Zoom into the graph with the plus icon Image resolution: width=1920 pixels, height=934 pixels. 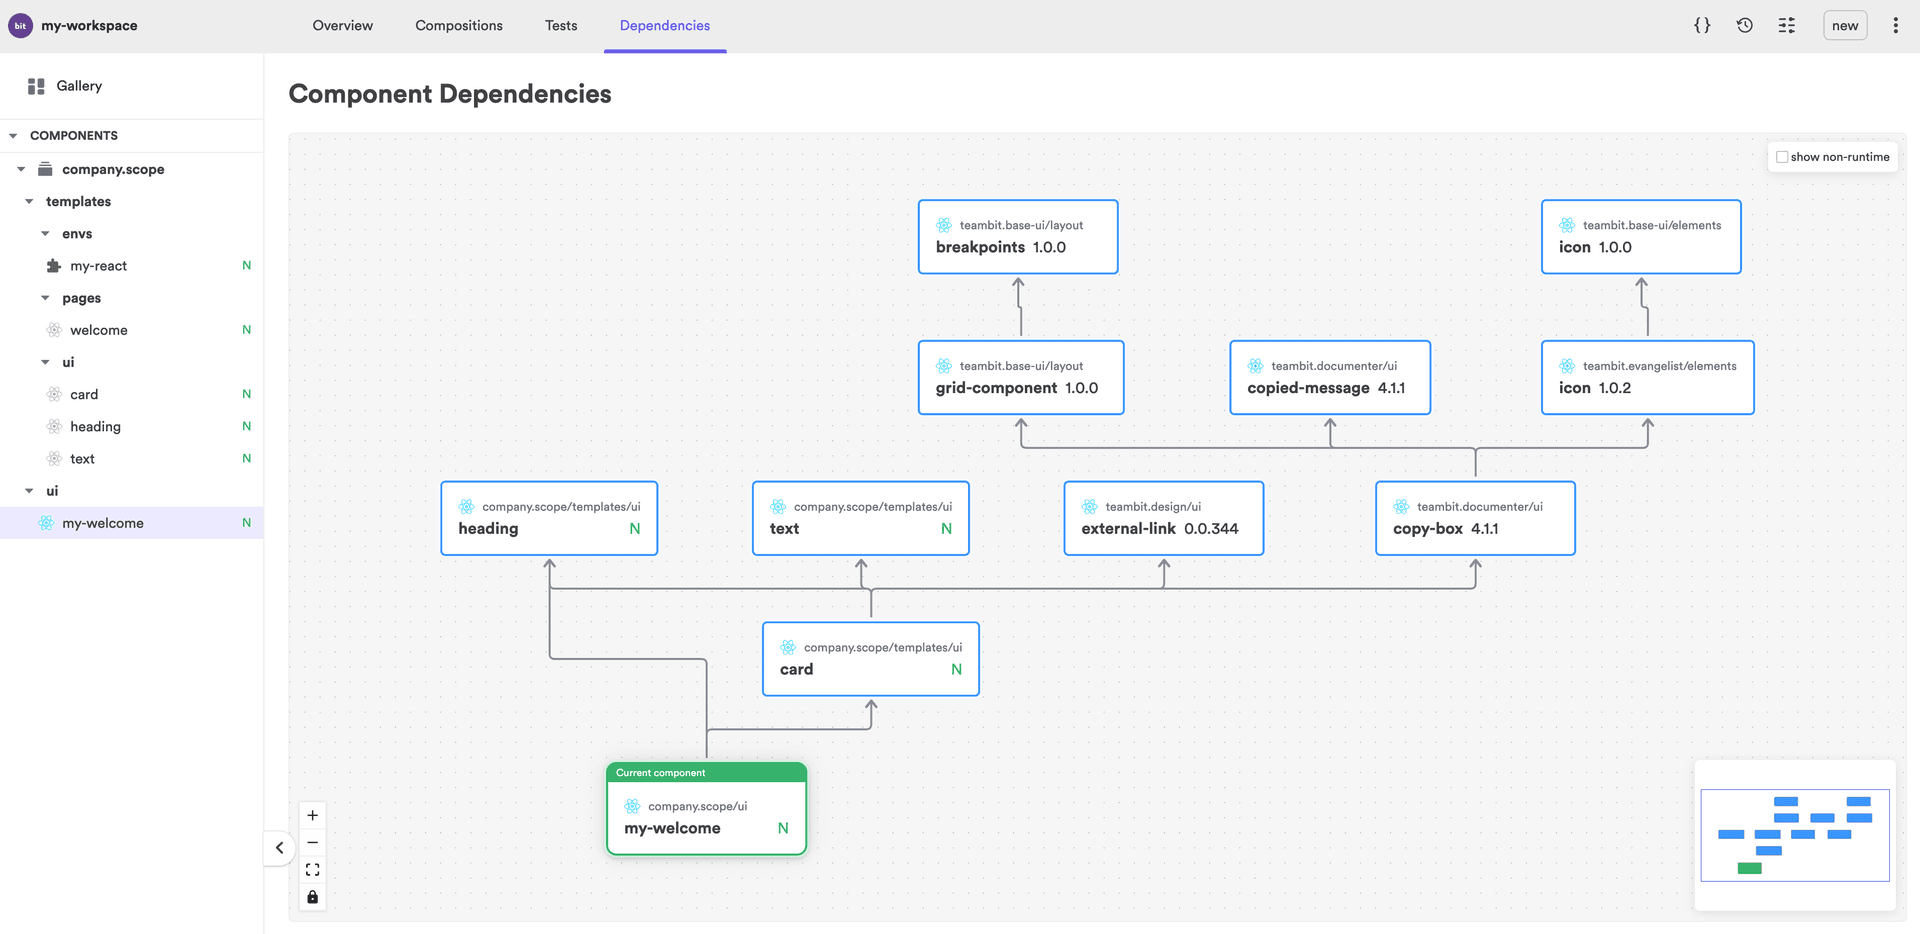312,815
